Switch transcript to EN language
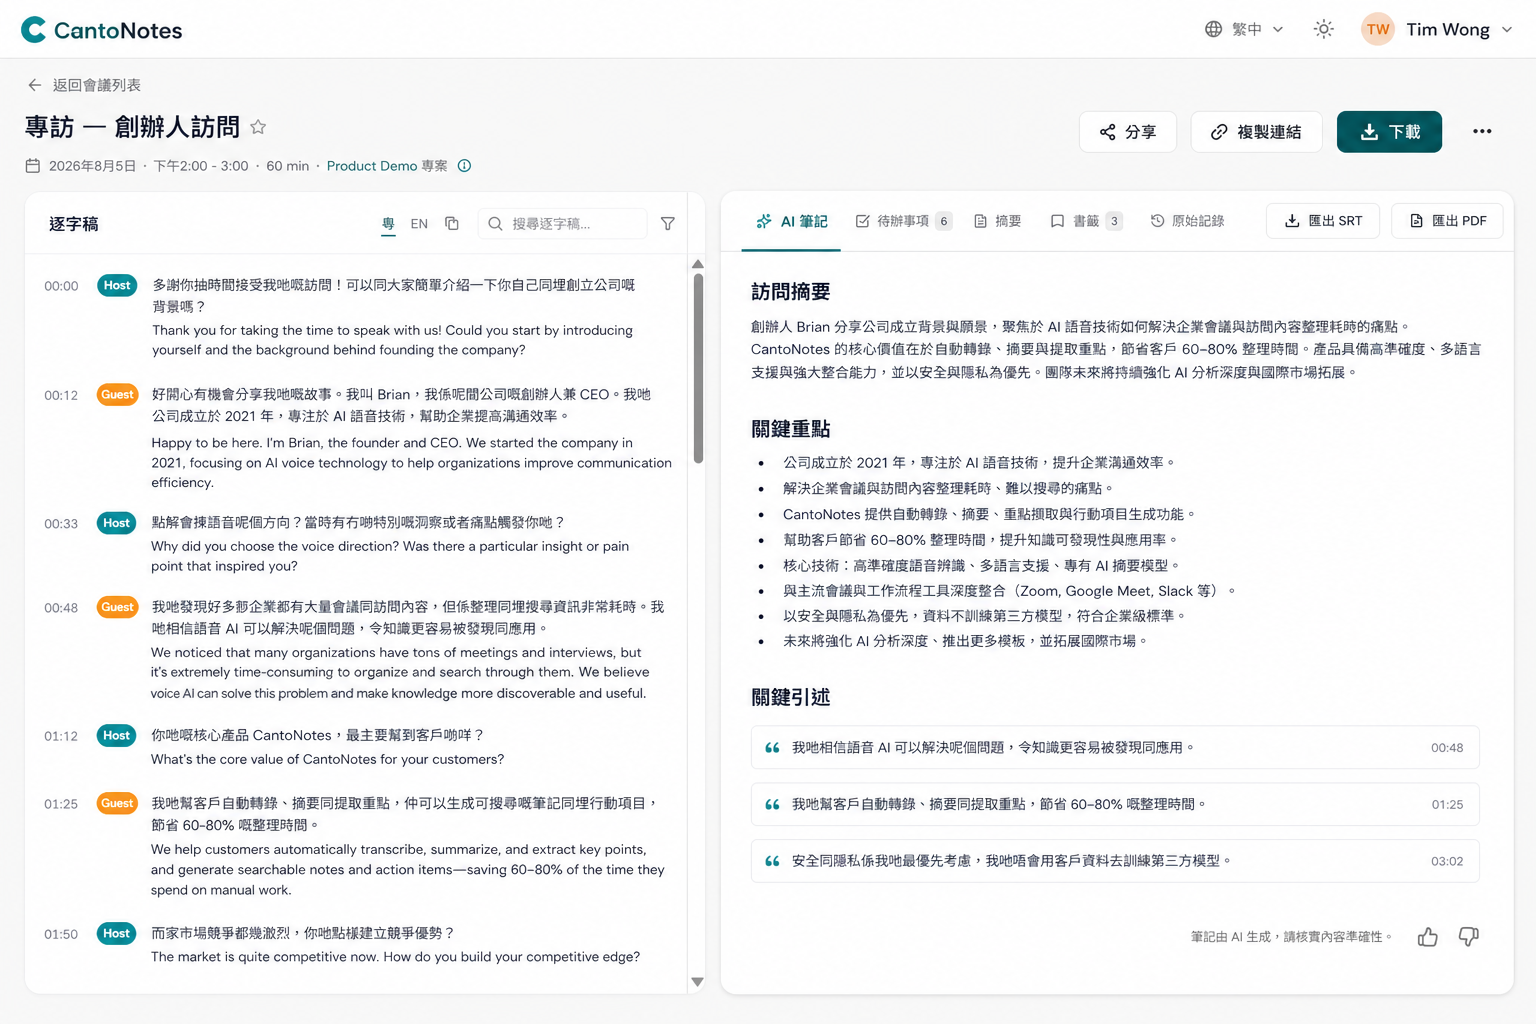This screenshot has width=1536, height=1024. [x=419, y=224]
